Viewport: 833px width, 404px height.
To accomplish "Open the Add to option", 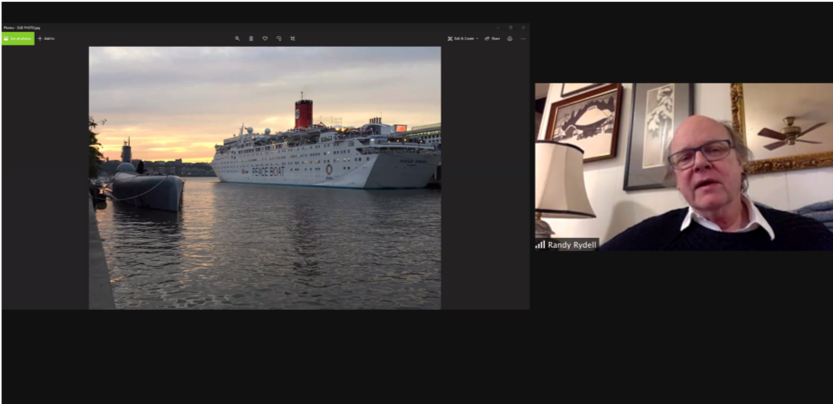I will click(46, 38).
